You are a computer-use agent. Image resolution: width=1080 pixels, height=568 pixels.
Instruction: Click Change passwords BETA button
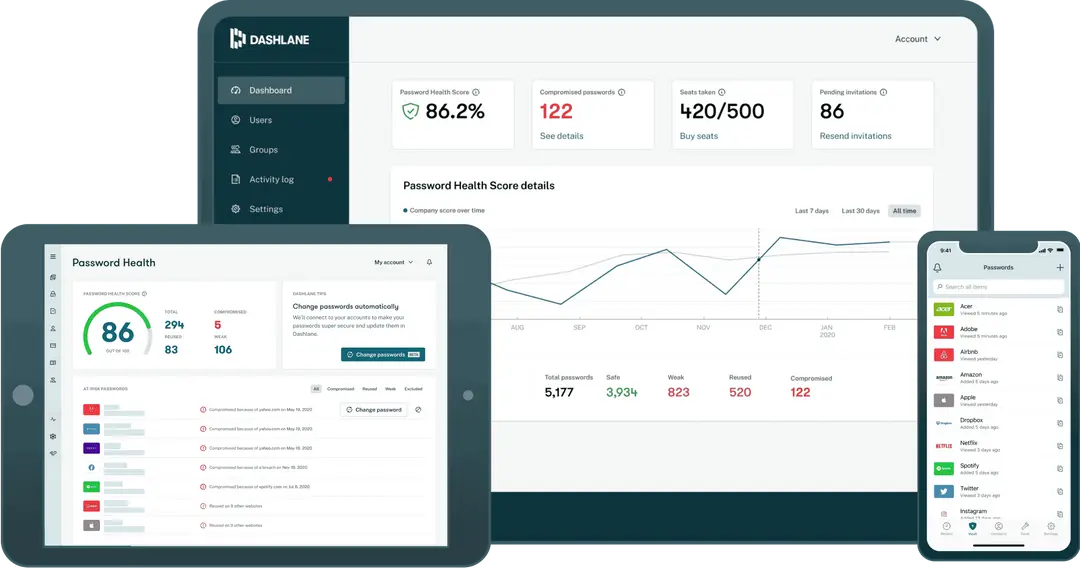point(383,355)
